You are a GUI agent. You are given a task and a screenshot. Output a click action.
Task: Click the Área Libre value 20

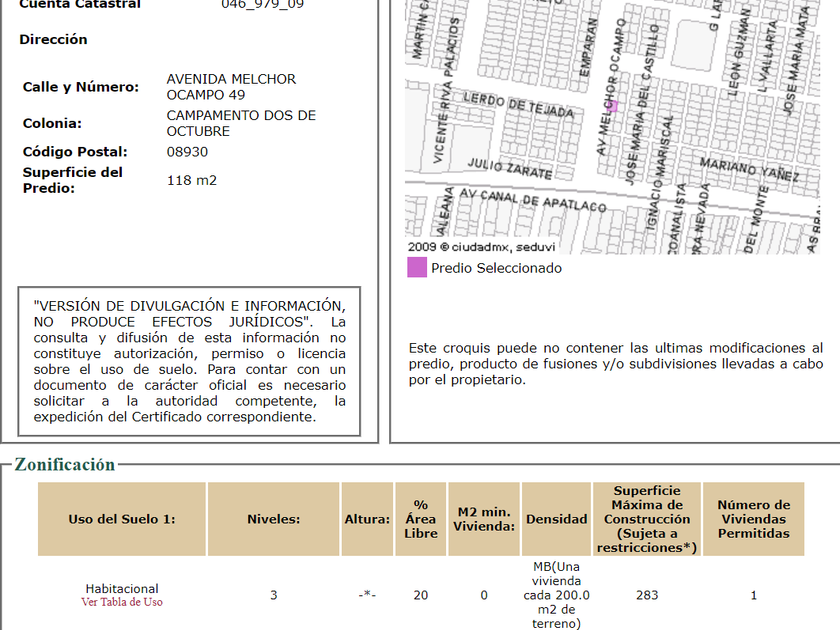point(421,595)
